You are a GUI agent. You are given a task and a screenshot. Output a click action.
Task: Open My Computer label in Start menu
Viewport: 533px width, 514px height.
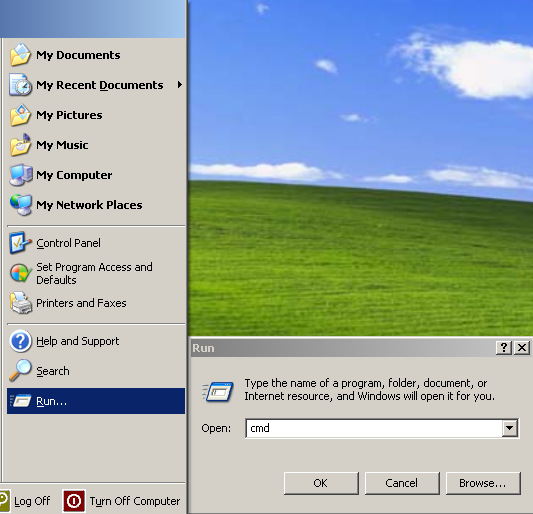click(x=74, y=175)
